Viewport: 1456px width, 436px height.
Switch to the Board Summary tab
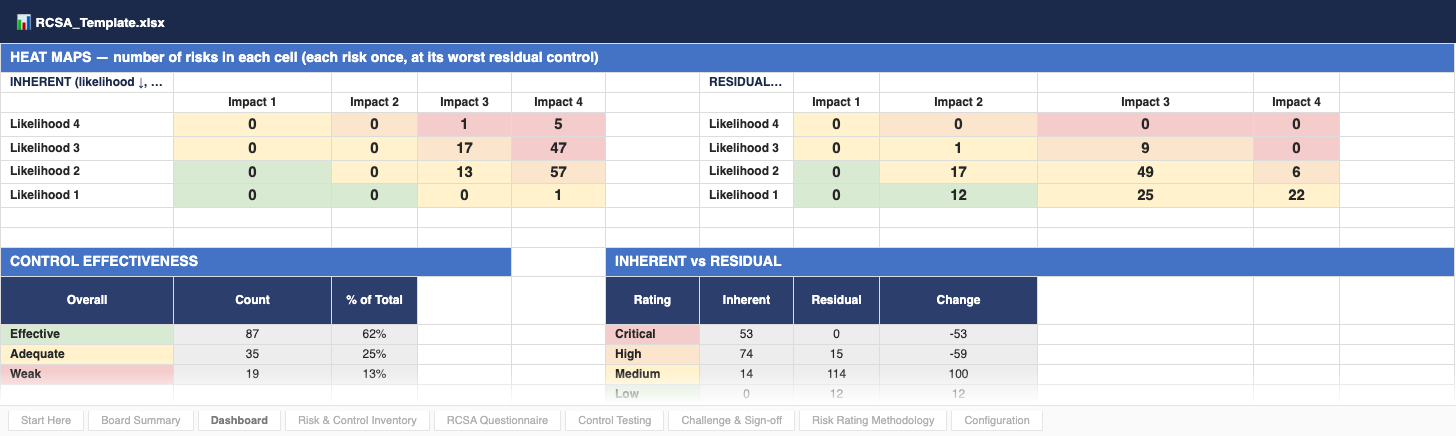click(x=141, y=420)
